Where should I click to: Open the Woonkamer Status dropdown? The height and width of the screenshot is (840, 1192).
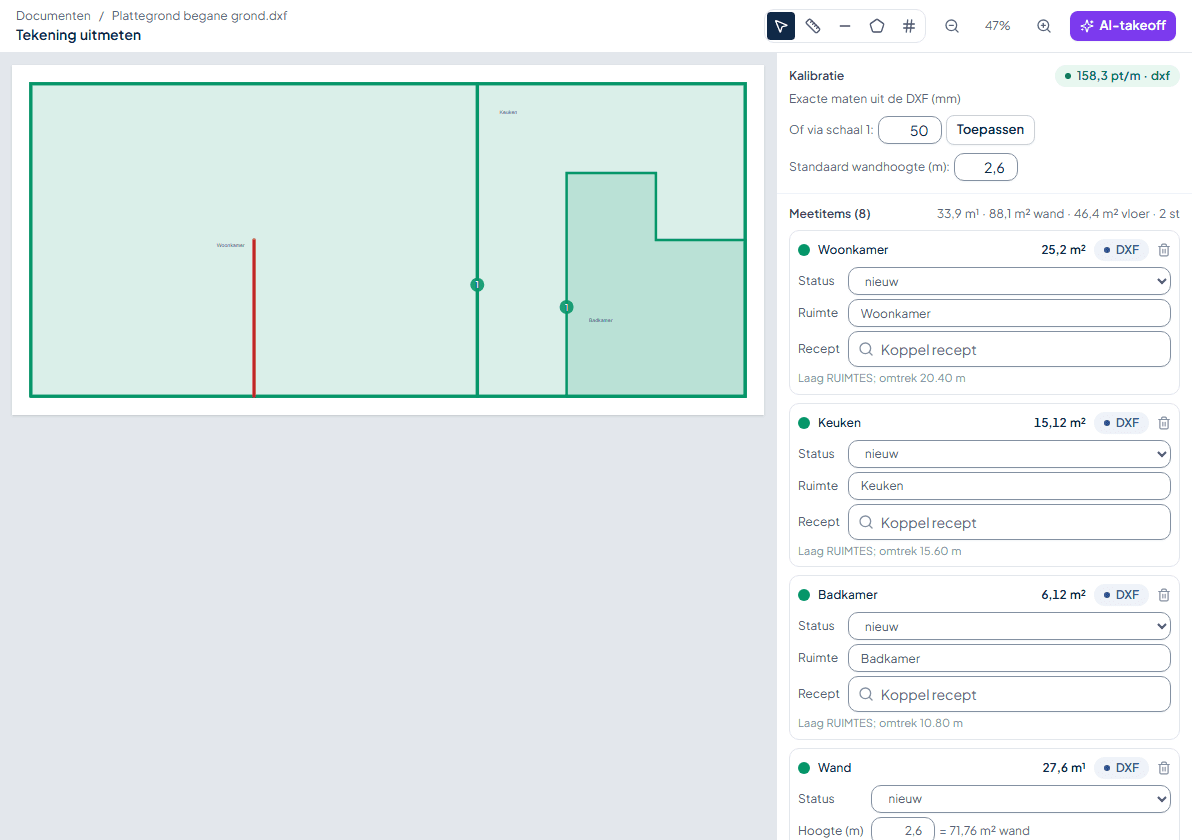coord(1009,281)
